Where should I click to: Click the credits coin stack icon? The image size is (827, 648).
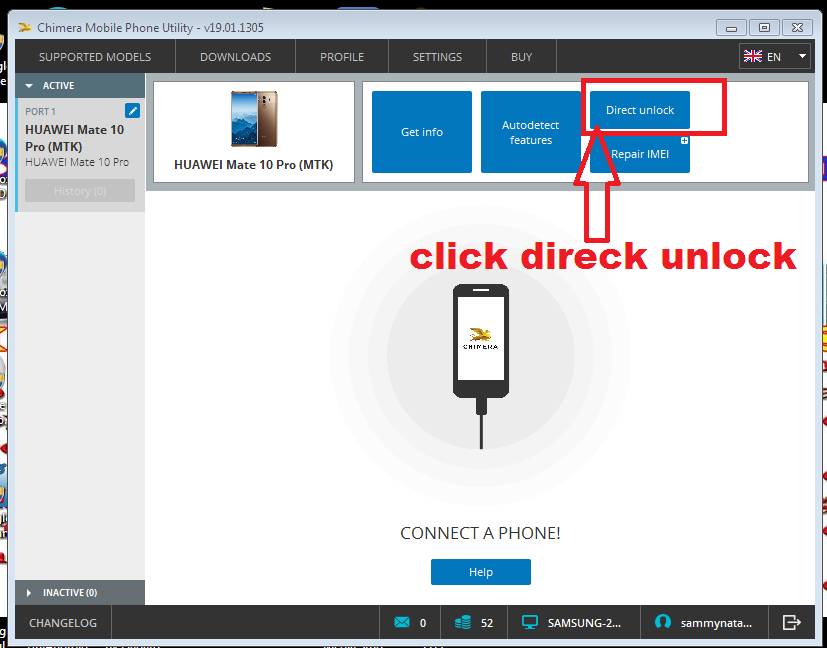463,623
